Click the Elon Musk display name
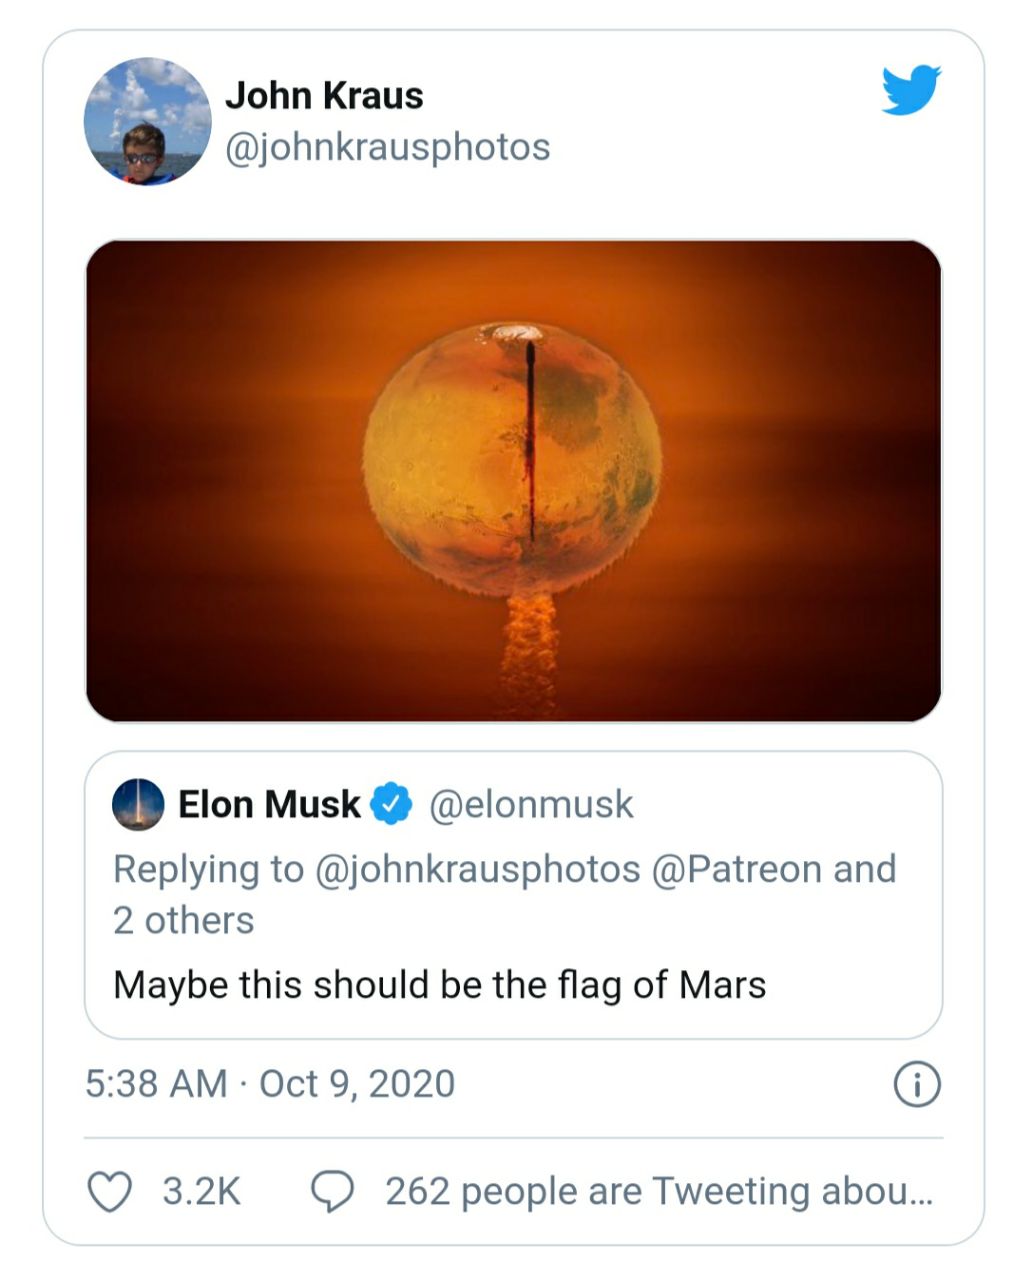The image size is (1026, 1280). 269,804
